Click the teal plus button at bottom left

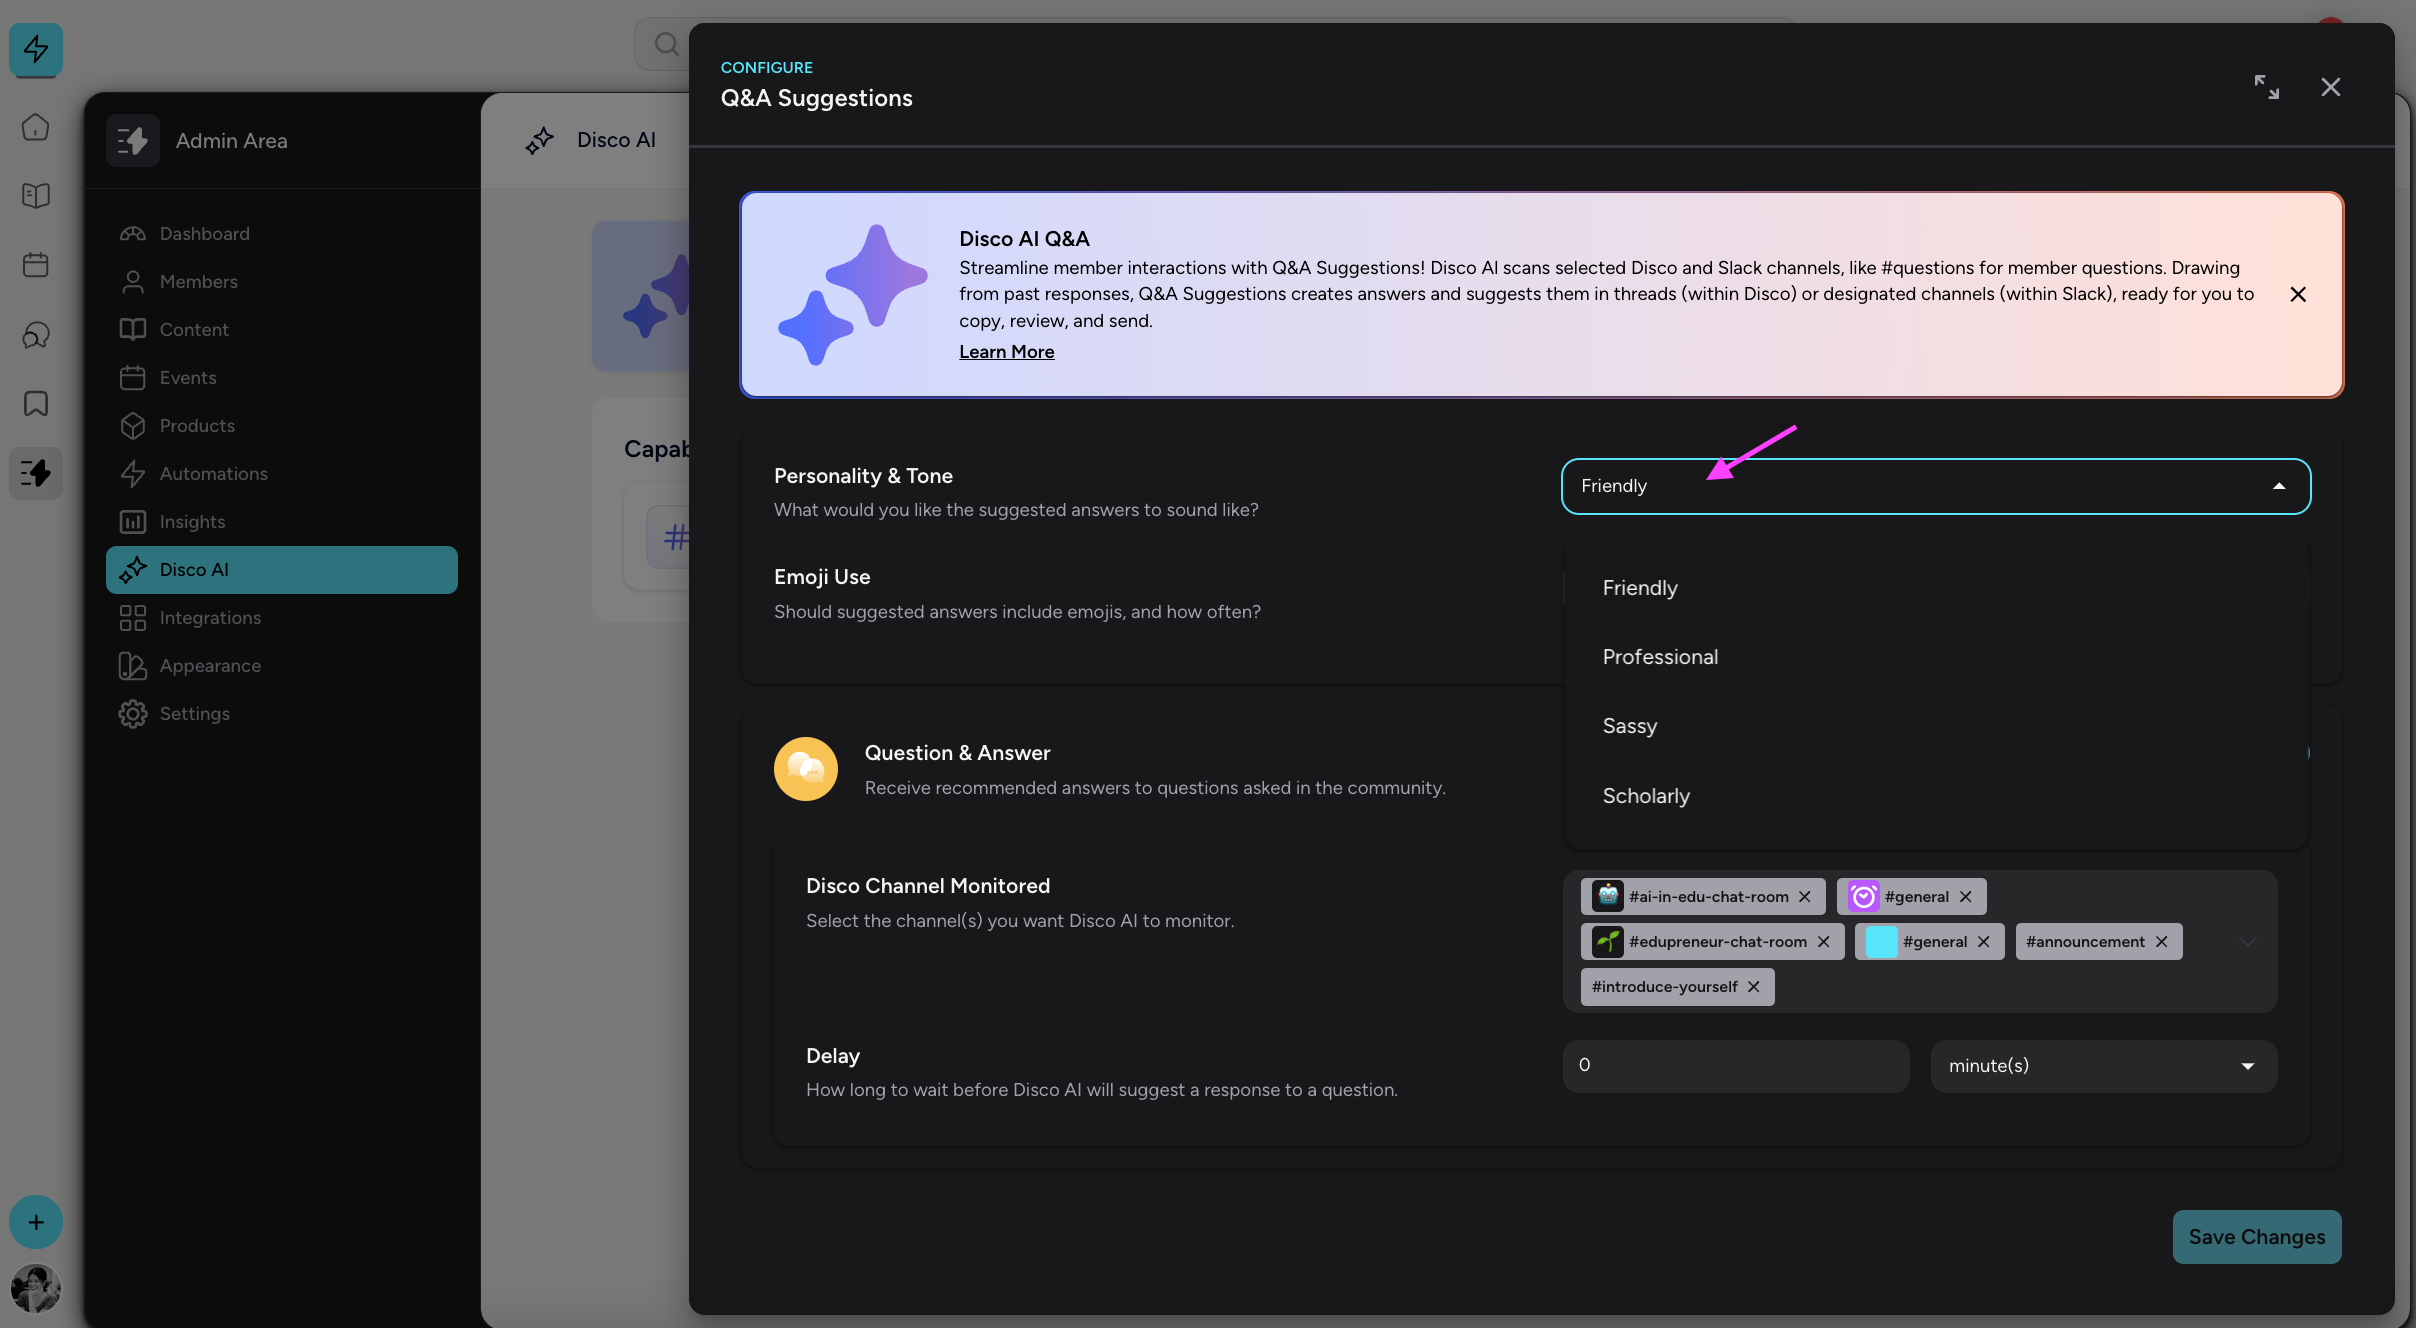click(x=36, y=1222)
